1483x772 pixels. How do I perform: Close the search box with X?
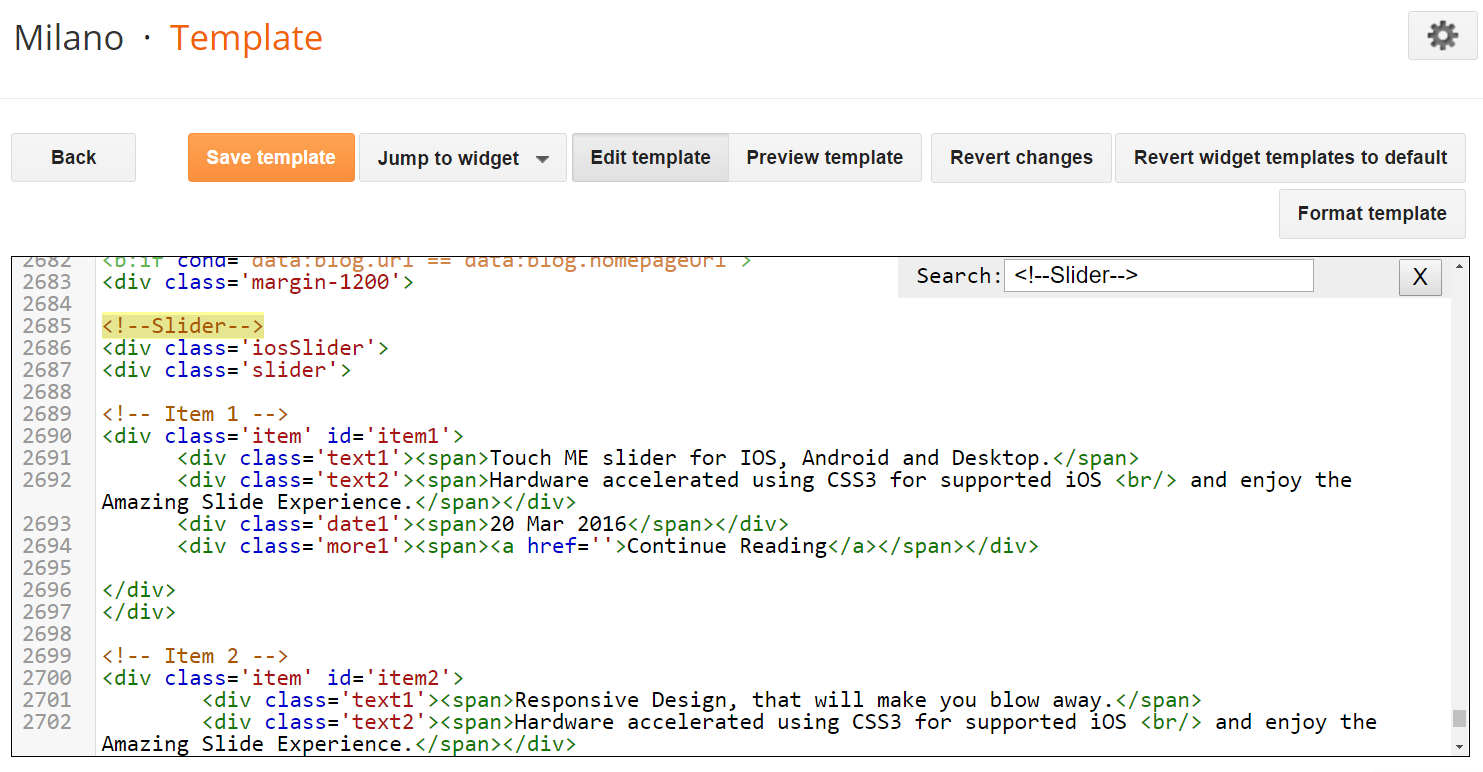point(1419,277)
